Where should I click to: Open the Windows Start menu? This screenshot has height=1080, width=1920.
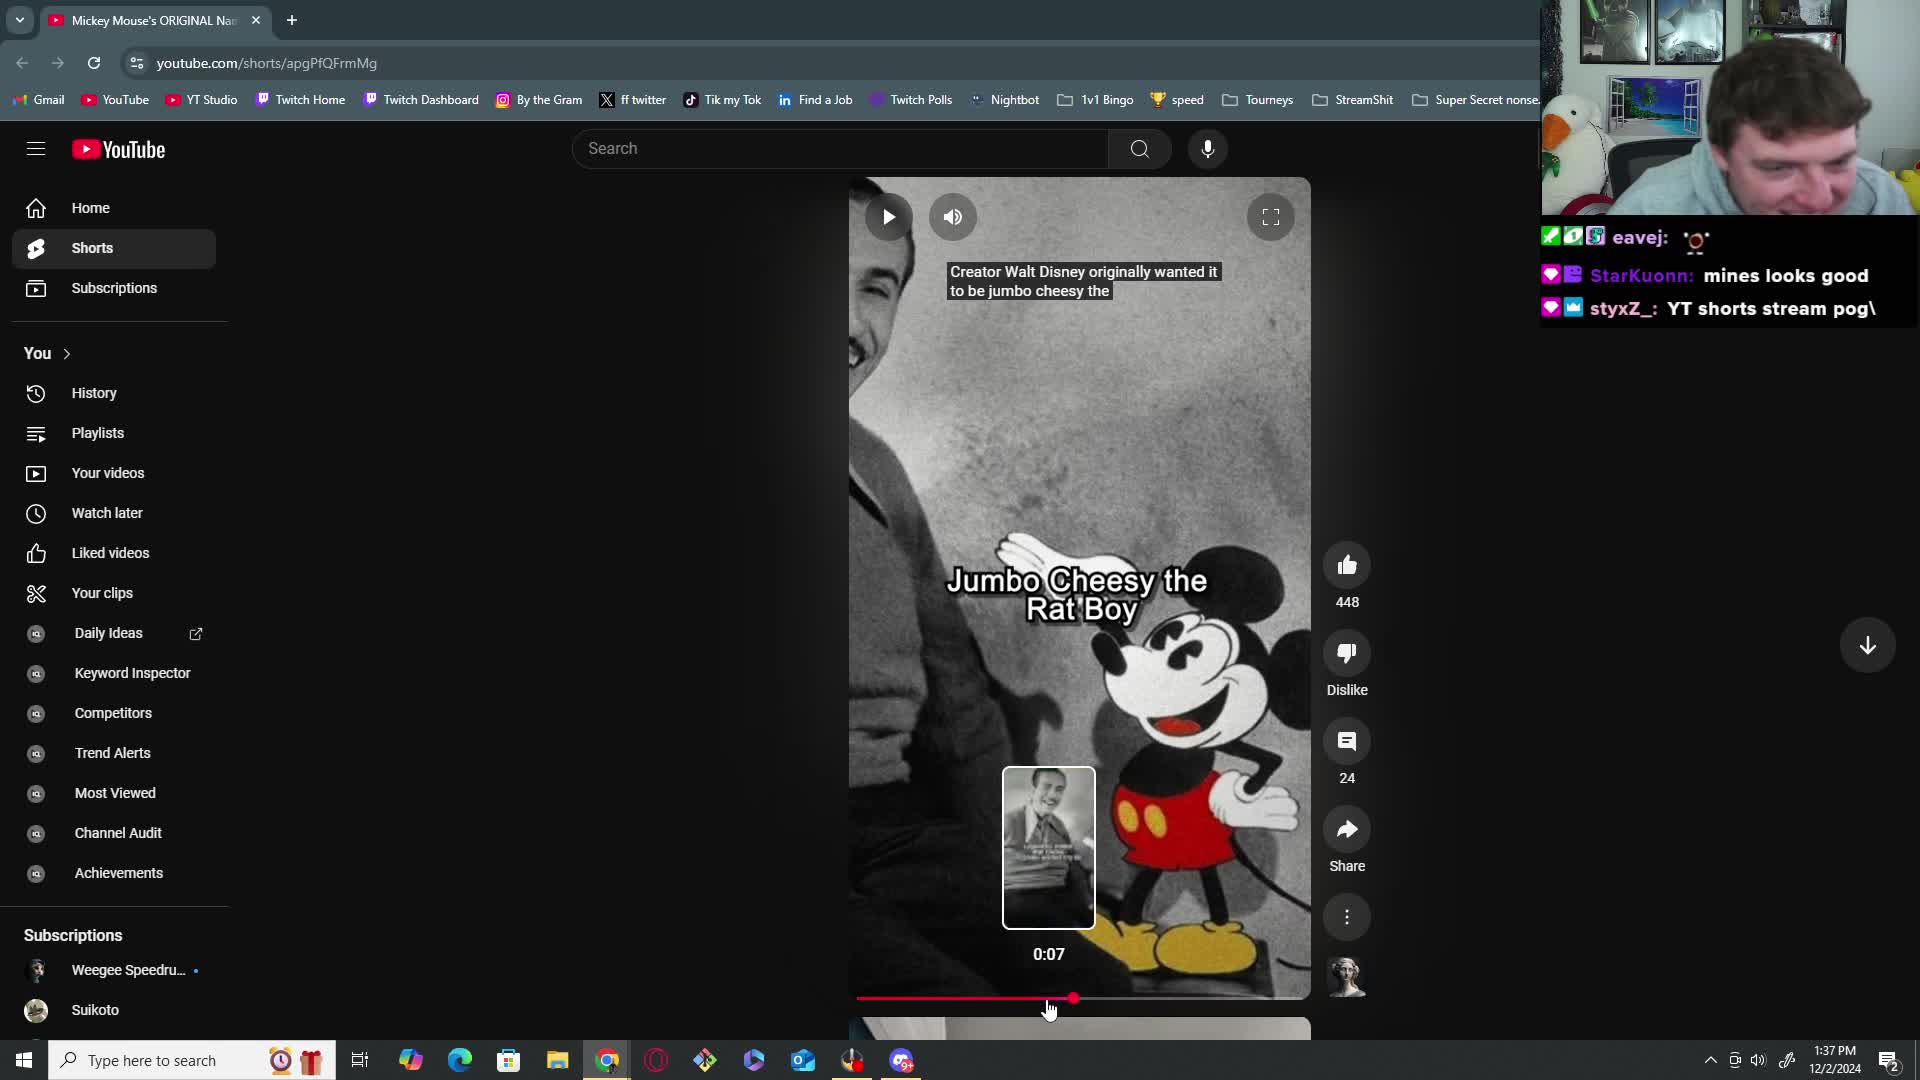pyautogui.click(x=24, y=1060)
